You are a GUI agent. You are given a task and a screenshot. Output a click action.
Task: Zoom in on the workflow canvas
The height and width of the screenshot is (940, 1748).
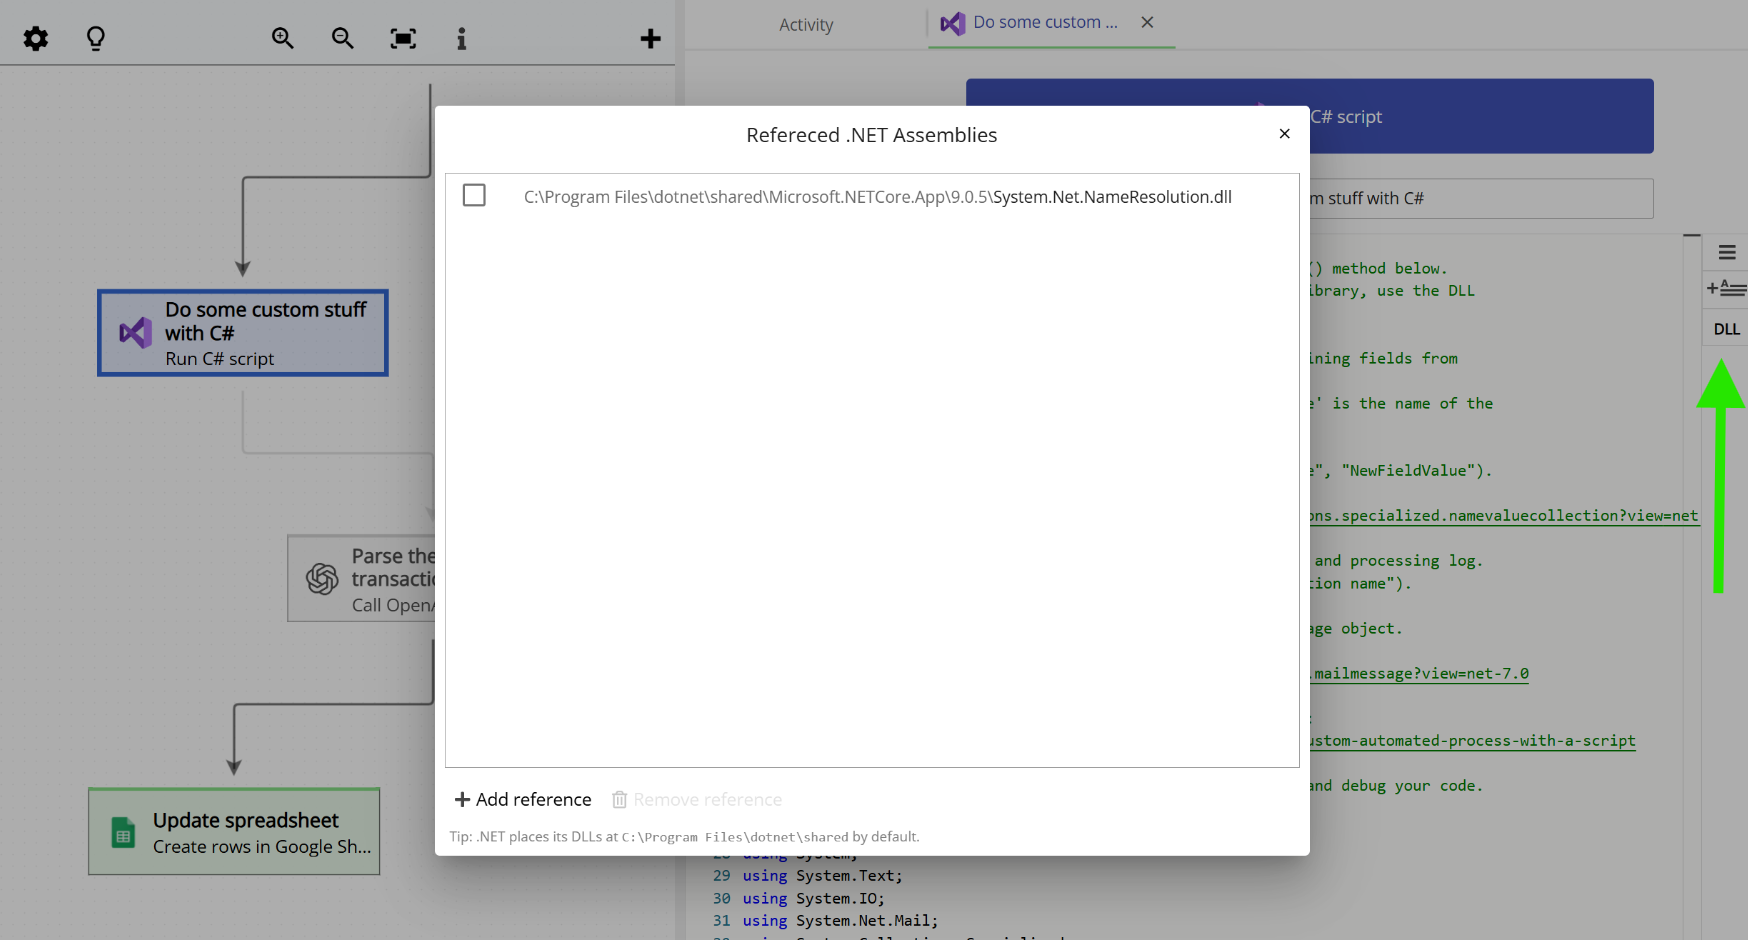pos(282,38)
